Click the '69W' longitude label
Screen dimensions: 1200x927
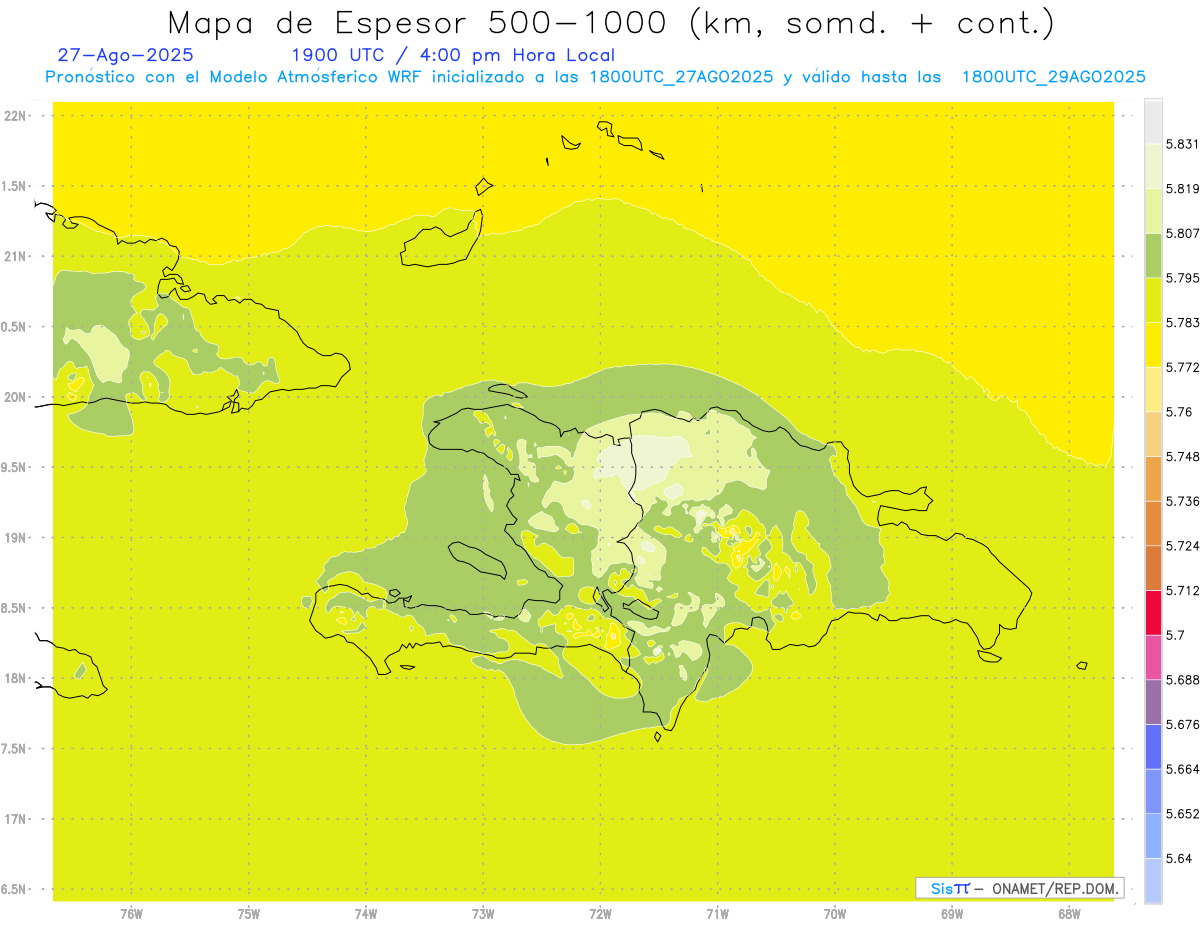pyautogui.click(x=952, y=914)
